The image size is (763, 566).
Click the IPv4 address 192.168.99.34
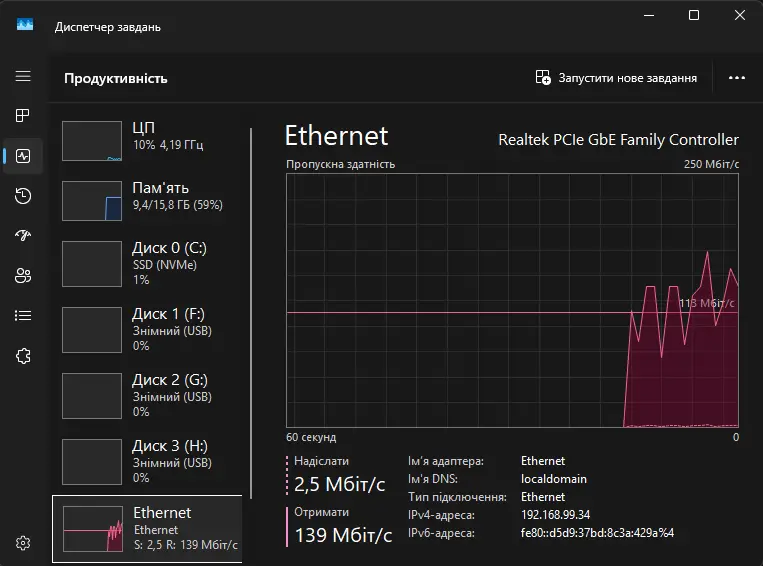point(555,515)
